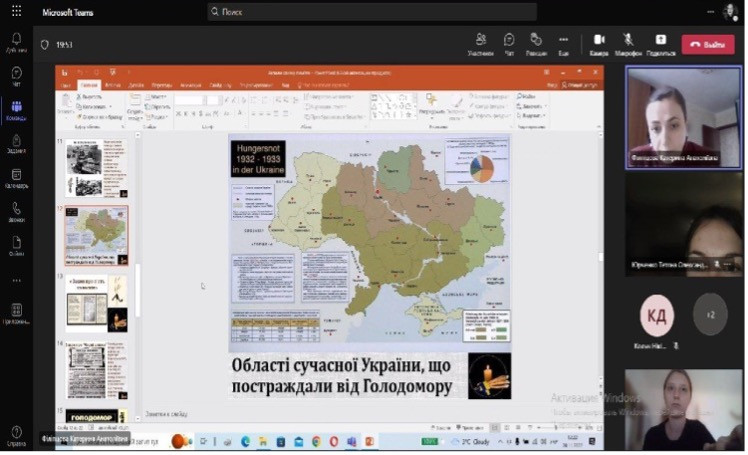Toggle the Camera on or off
The width and height of the screenshot is (748, 455).
pos(599,43)
